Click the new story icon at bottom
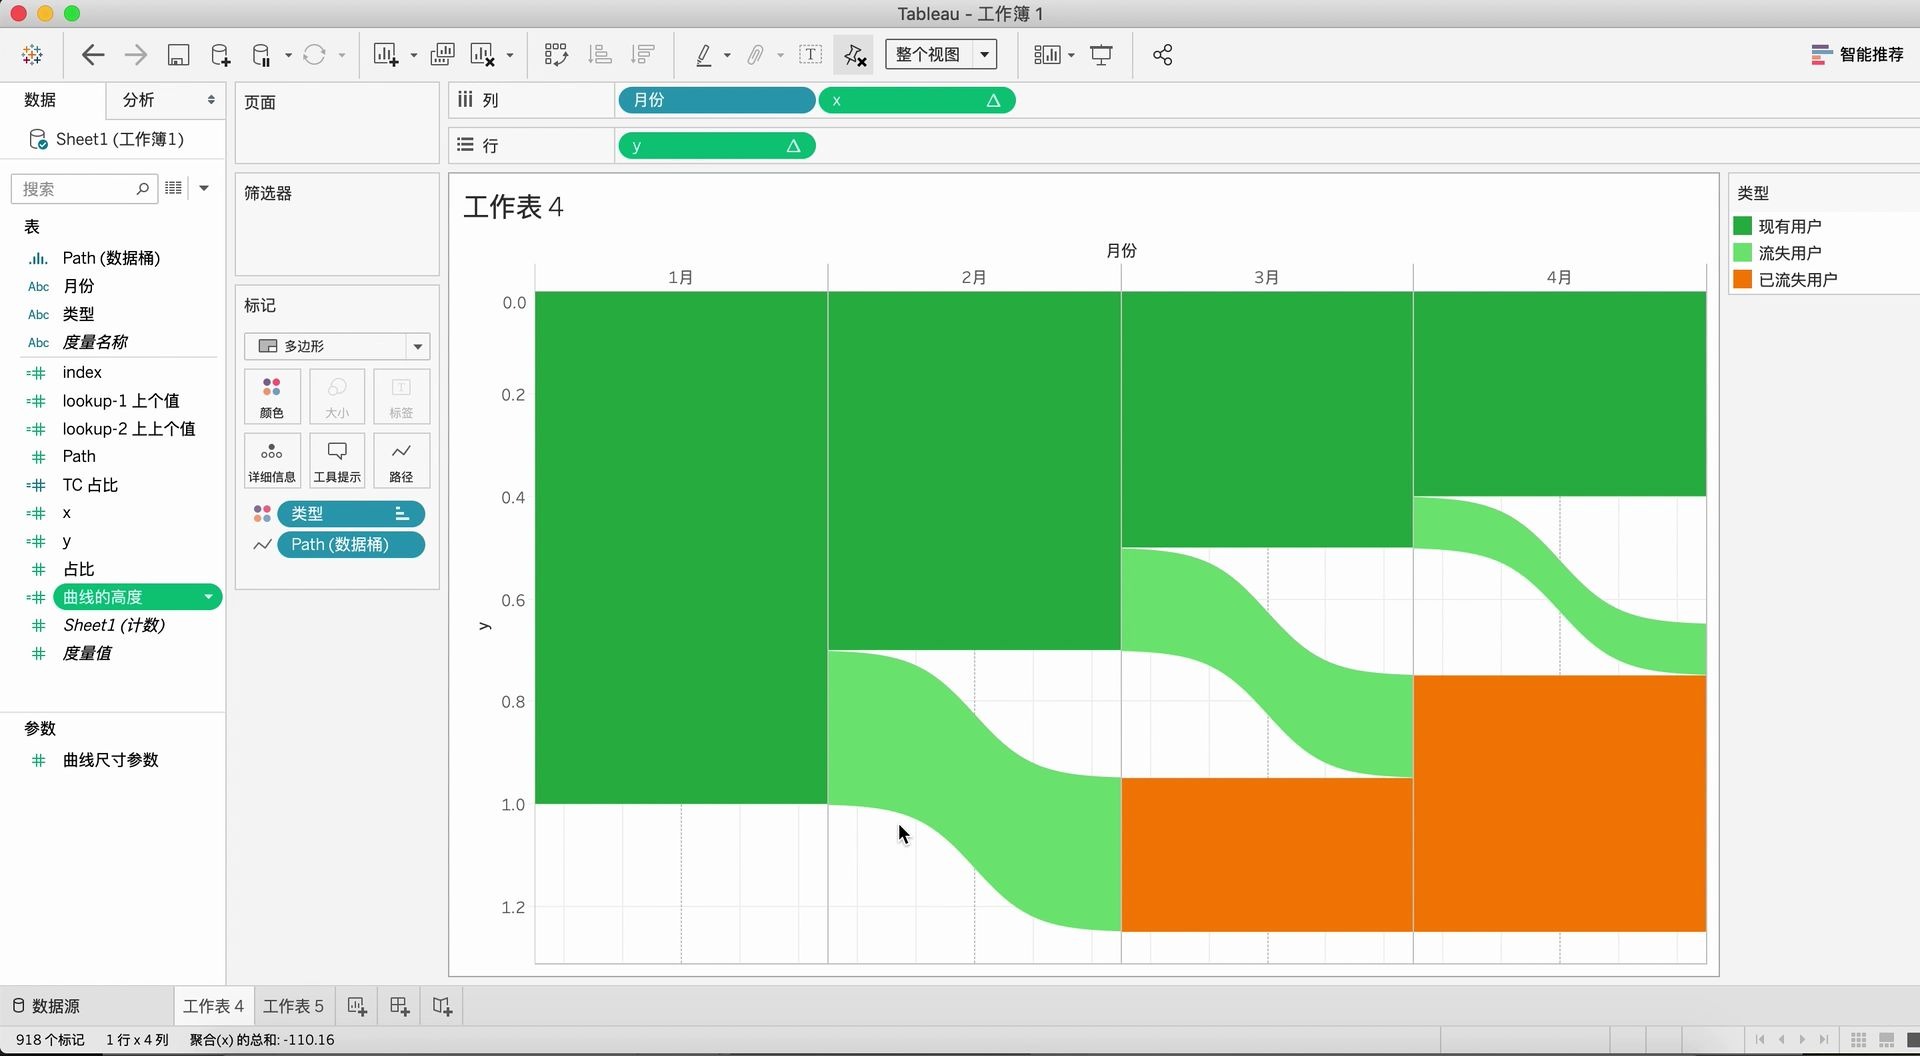The image size is (1920, 1056). (x=443, y=1006)
